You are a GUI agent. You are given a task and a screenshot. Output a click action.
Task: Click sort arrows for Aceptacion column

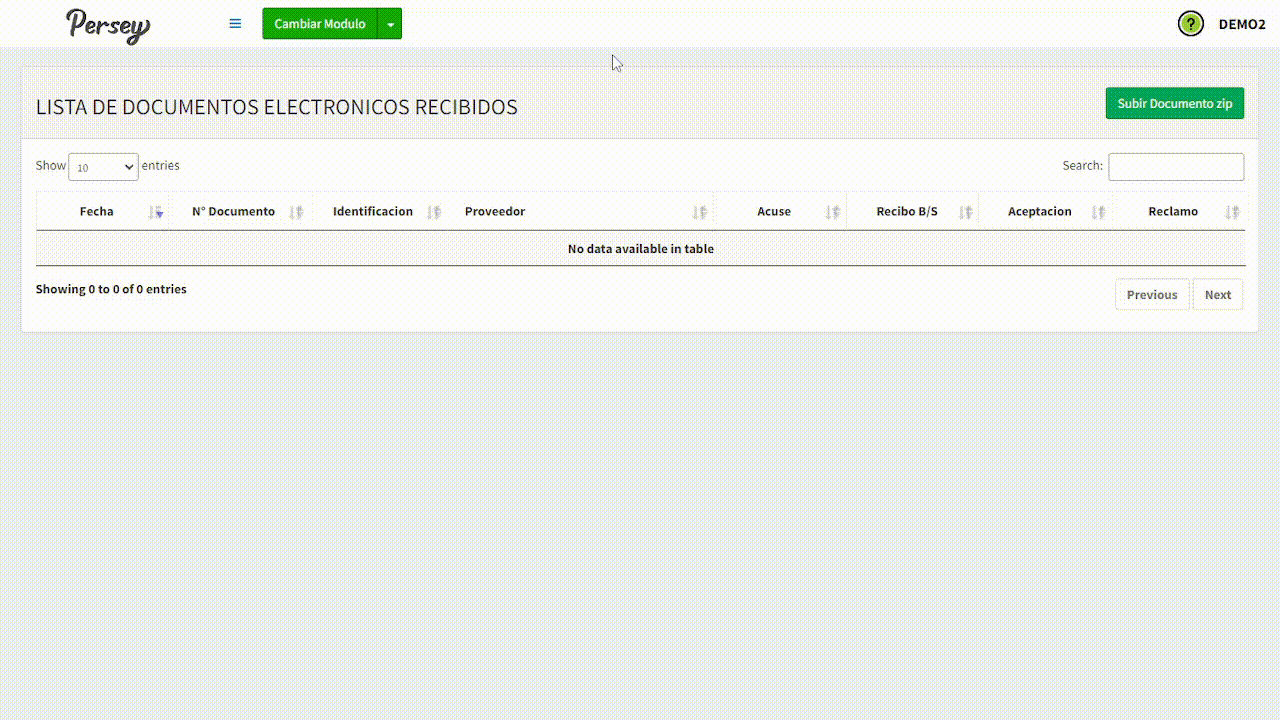click(x=1099, y=212)
